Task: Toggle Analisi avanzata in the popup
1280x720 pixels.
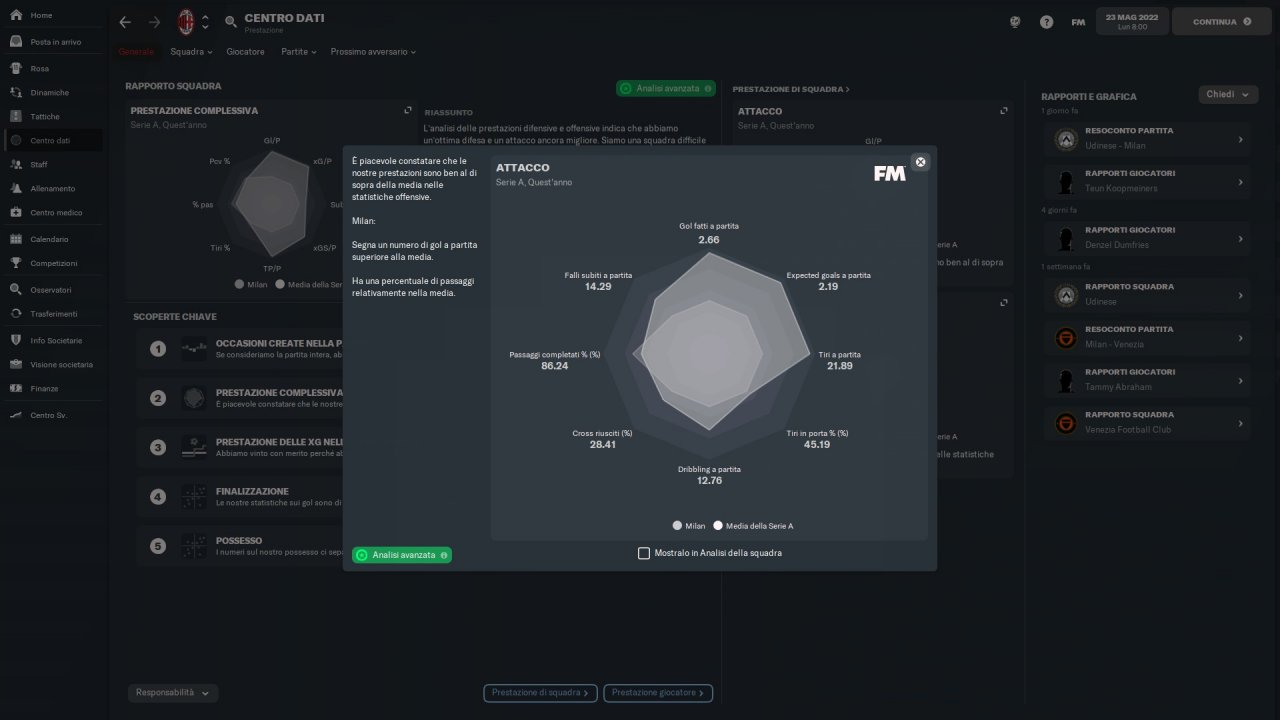Action: coord(402,555)
